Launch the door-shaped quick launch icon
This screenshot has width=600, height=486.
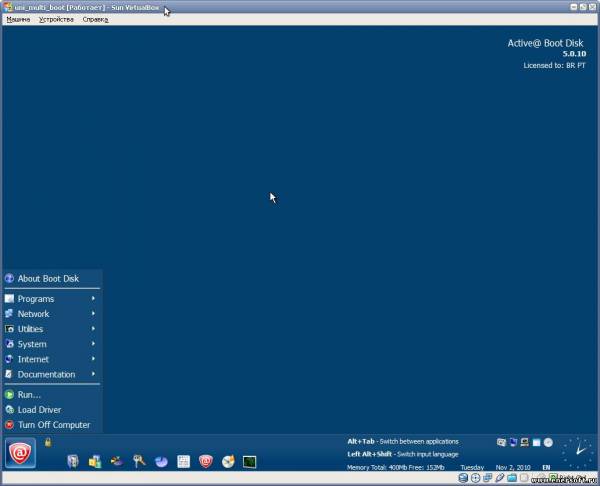tap(73, 462)
